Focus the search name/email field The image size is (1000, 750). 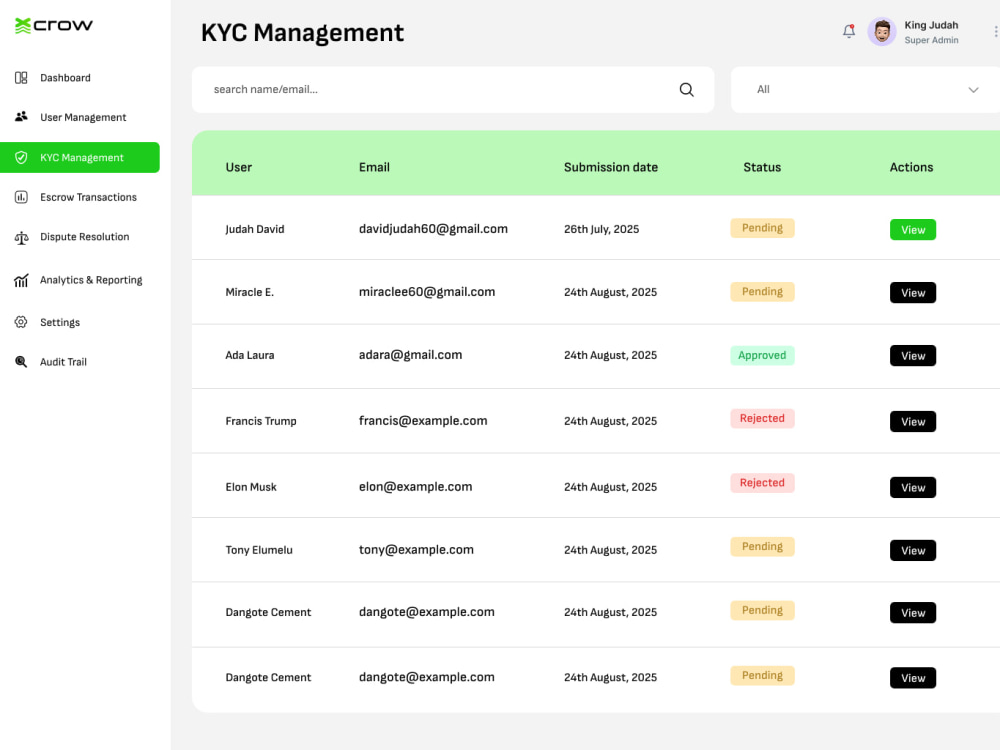(453, 90)
